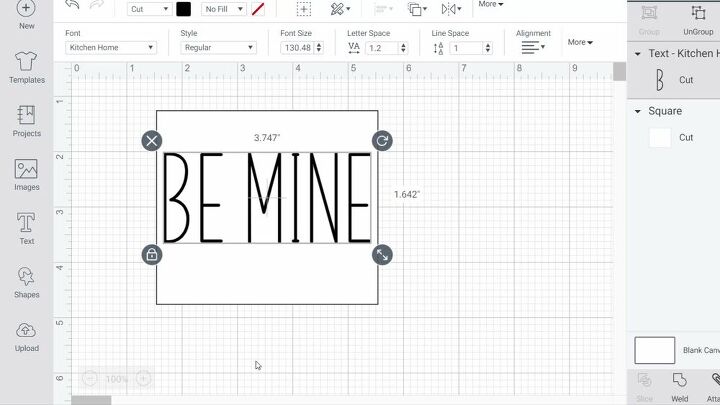Collapse the Square layer group
This screenshot has height=405, width=720.
[638, 112]
